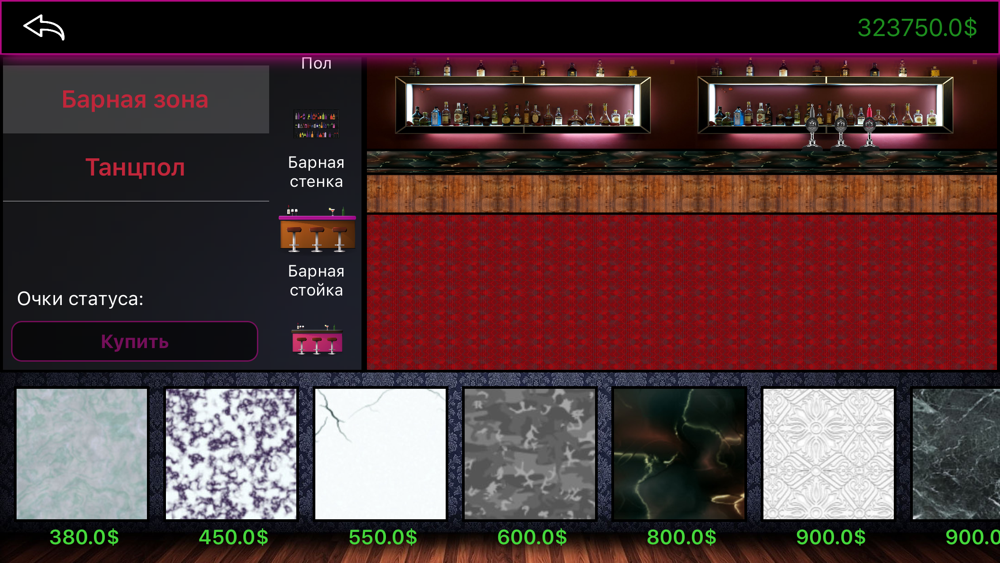Tap the 450.0$ price label
1000x563 pixels.
233,537
